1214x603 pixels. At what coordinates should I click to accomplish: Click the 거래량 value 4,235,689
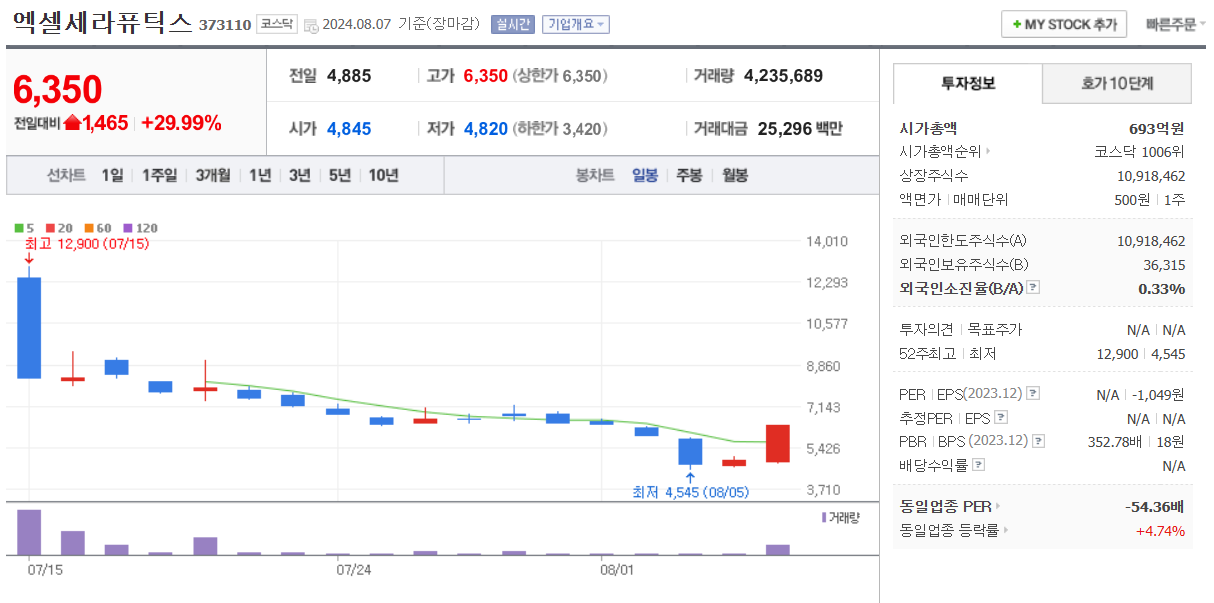784,75
